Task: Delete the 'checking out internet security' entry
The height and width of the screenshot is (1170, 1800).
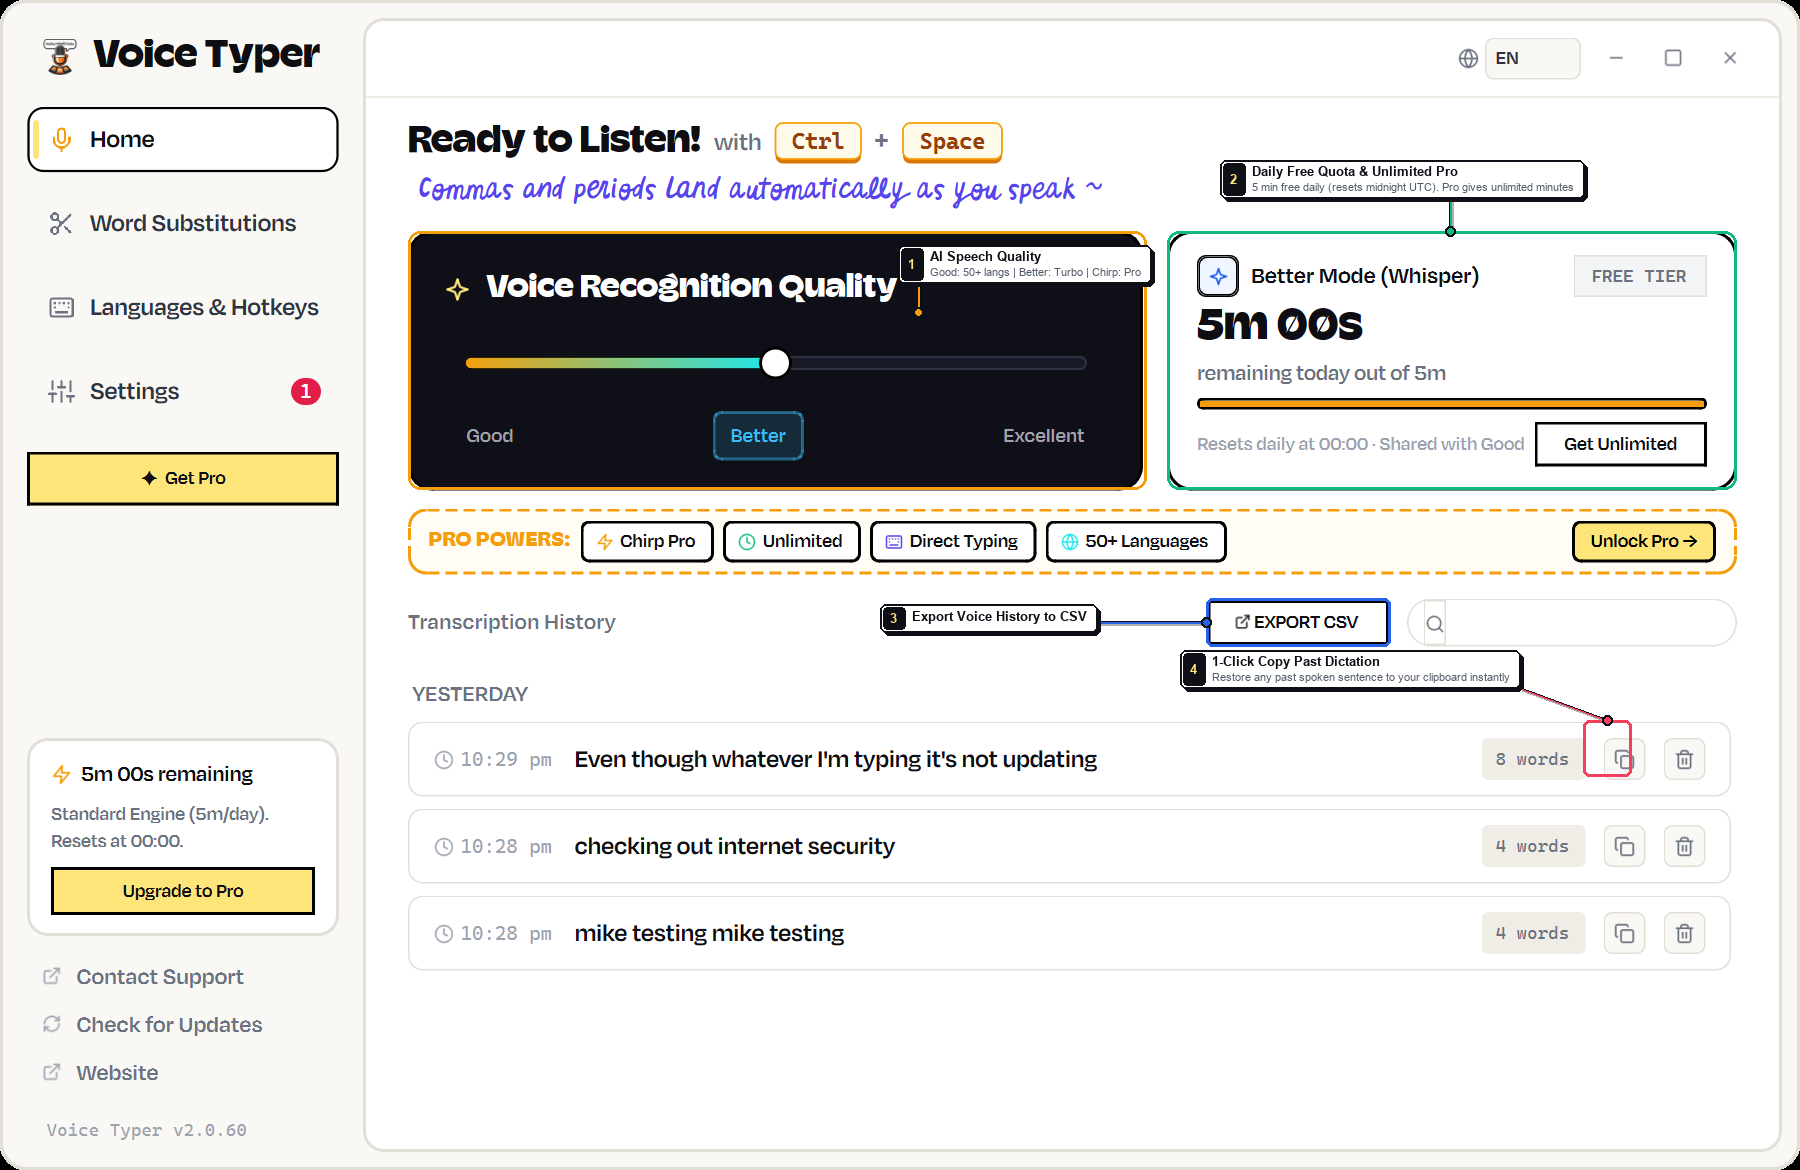Action: click(1684, 847)
